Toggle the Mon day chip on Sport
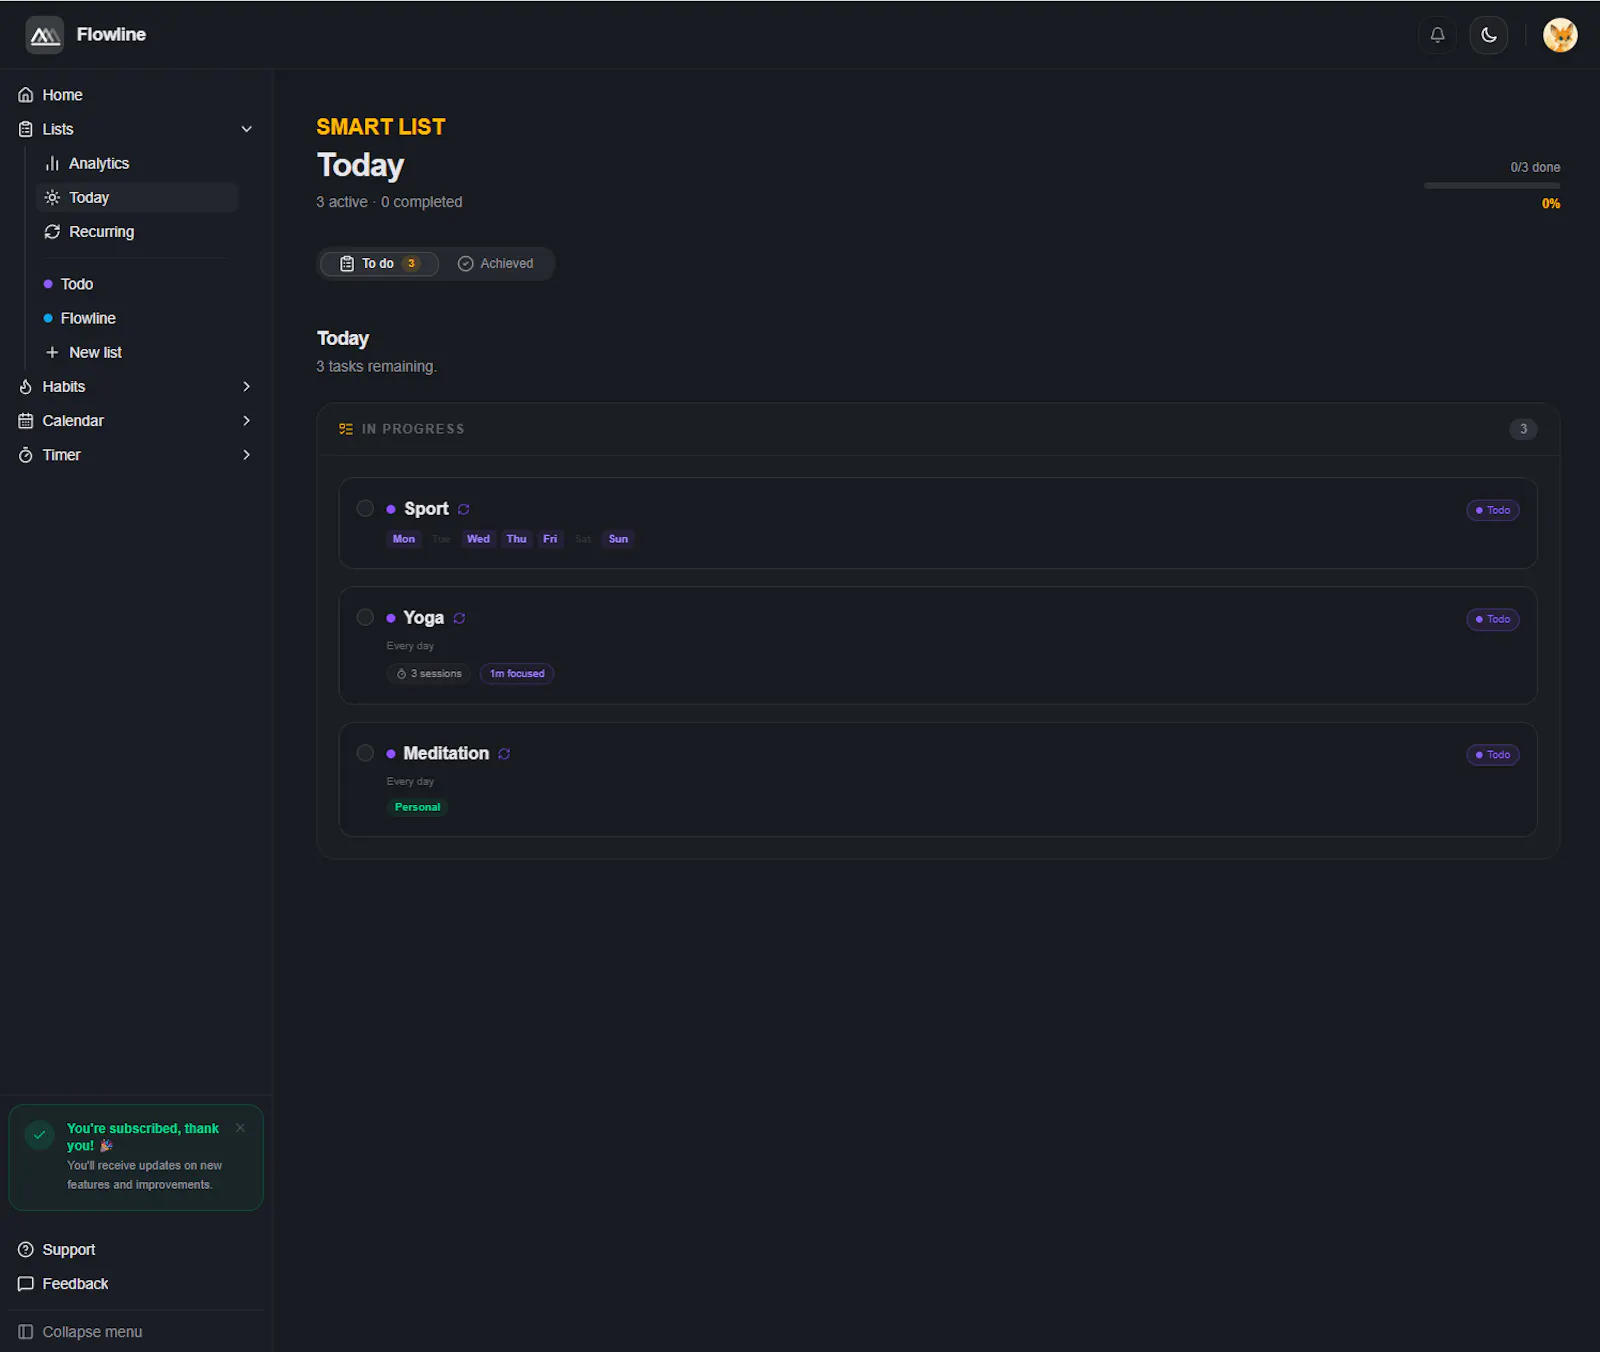The image size is (1600, 1352). coord(404,539)
